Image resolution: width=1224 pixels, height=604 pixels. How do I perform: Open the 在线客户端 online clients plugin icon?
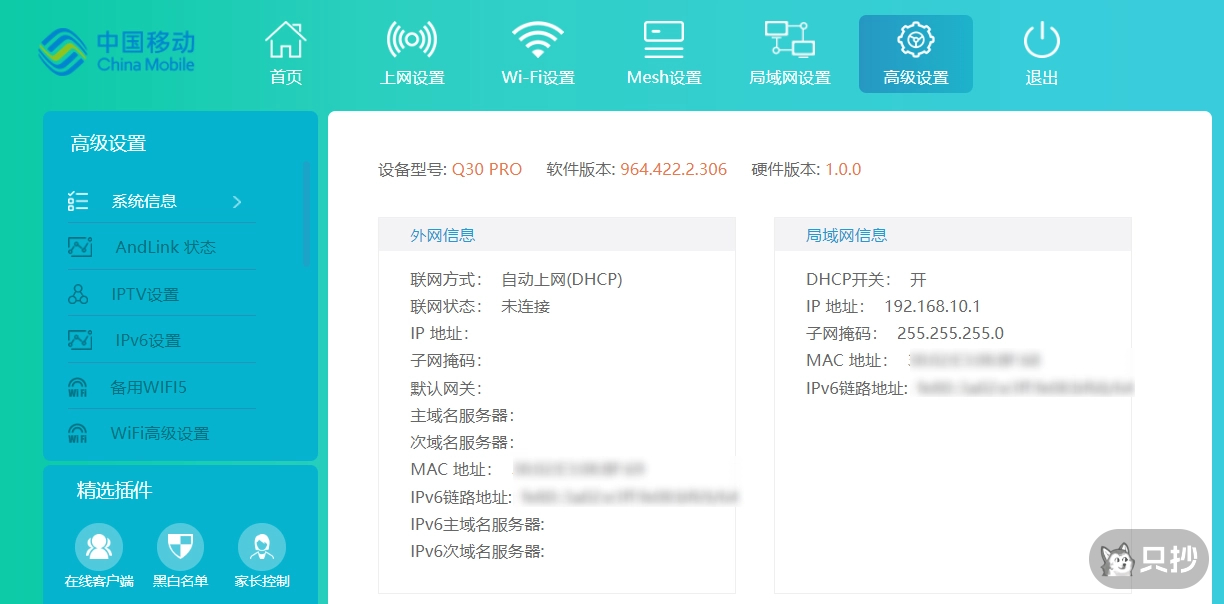click(99, 545)
